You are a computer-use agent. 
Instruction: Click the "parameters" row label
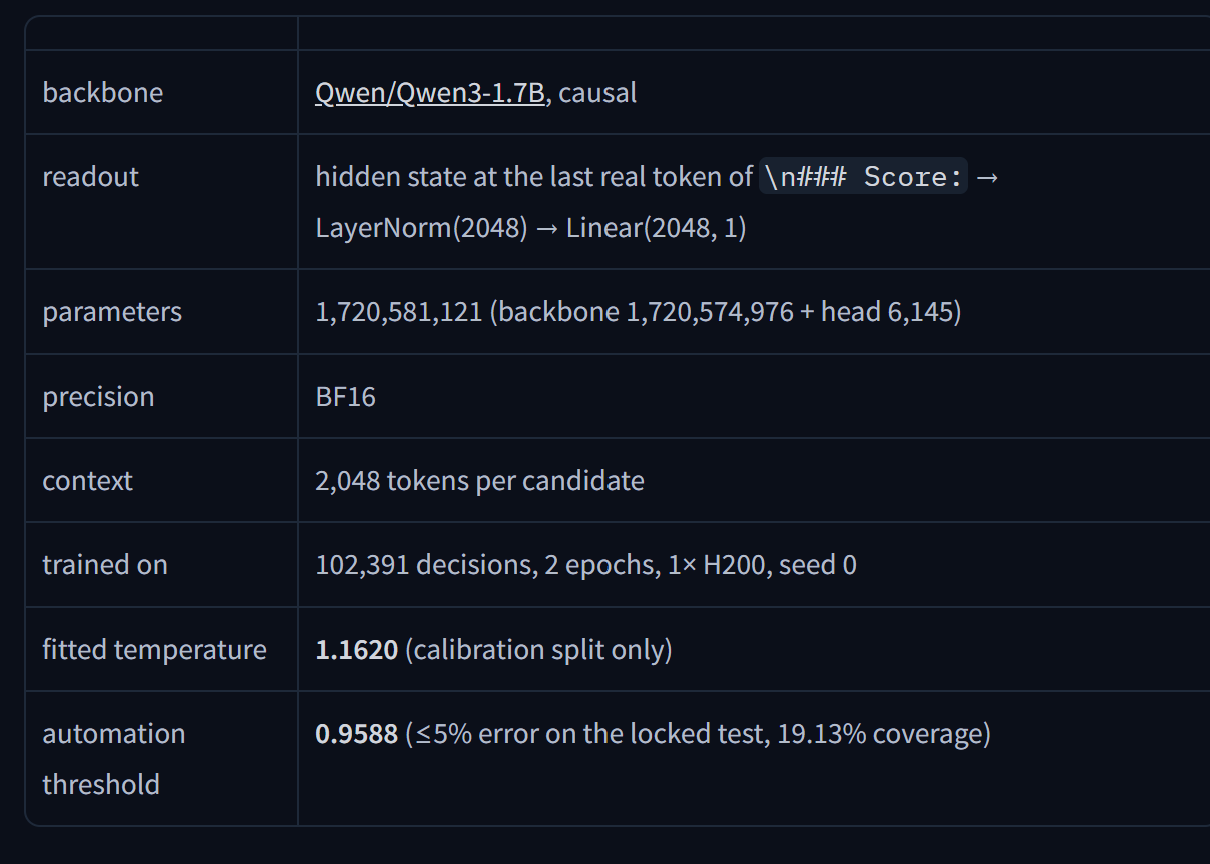click(112, 312)
